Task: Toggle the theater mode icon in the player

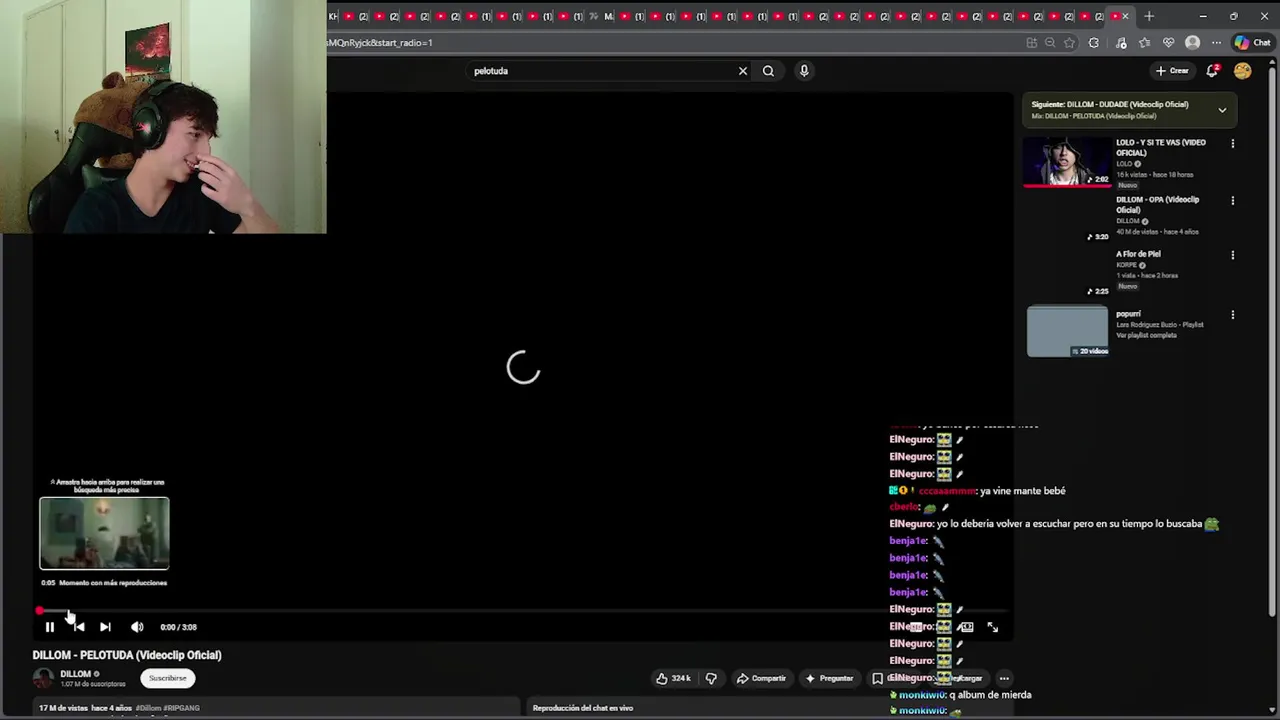Action: [966, 627]
